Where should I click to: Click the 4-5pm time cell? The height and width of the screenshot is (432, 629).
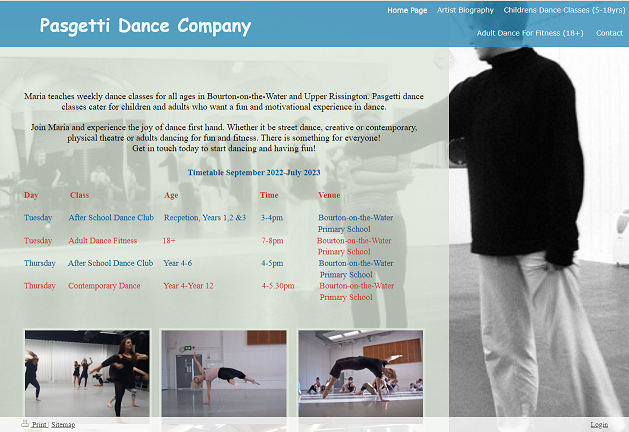point(272,263)
